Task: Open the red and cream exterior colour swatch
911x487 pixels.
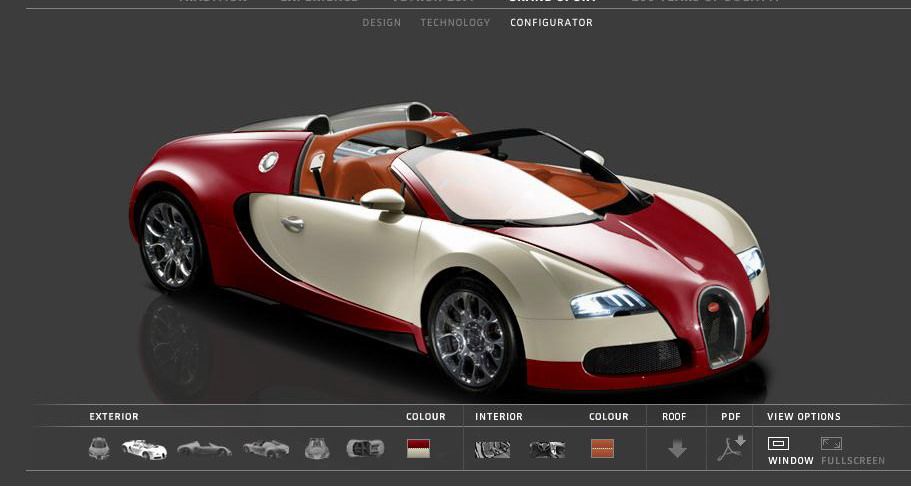Action: click(418, 449)
